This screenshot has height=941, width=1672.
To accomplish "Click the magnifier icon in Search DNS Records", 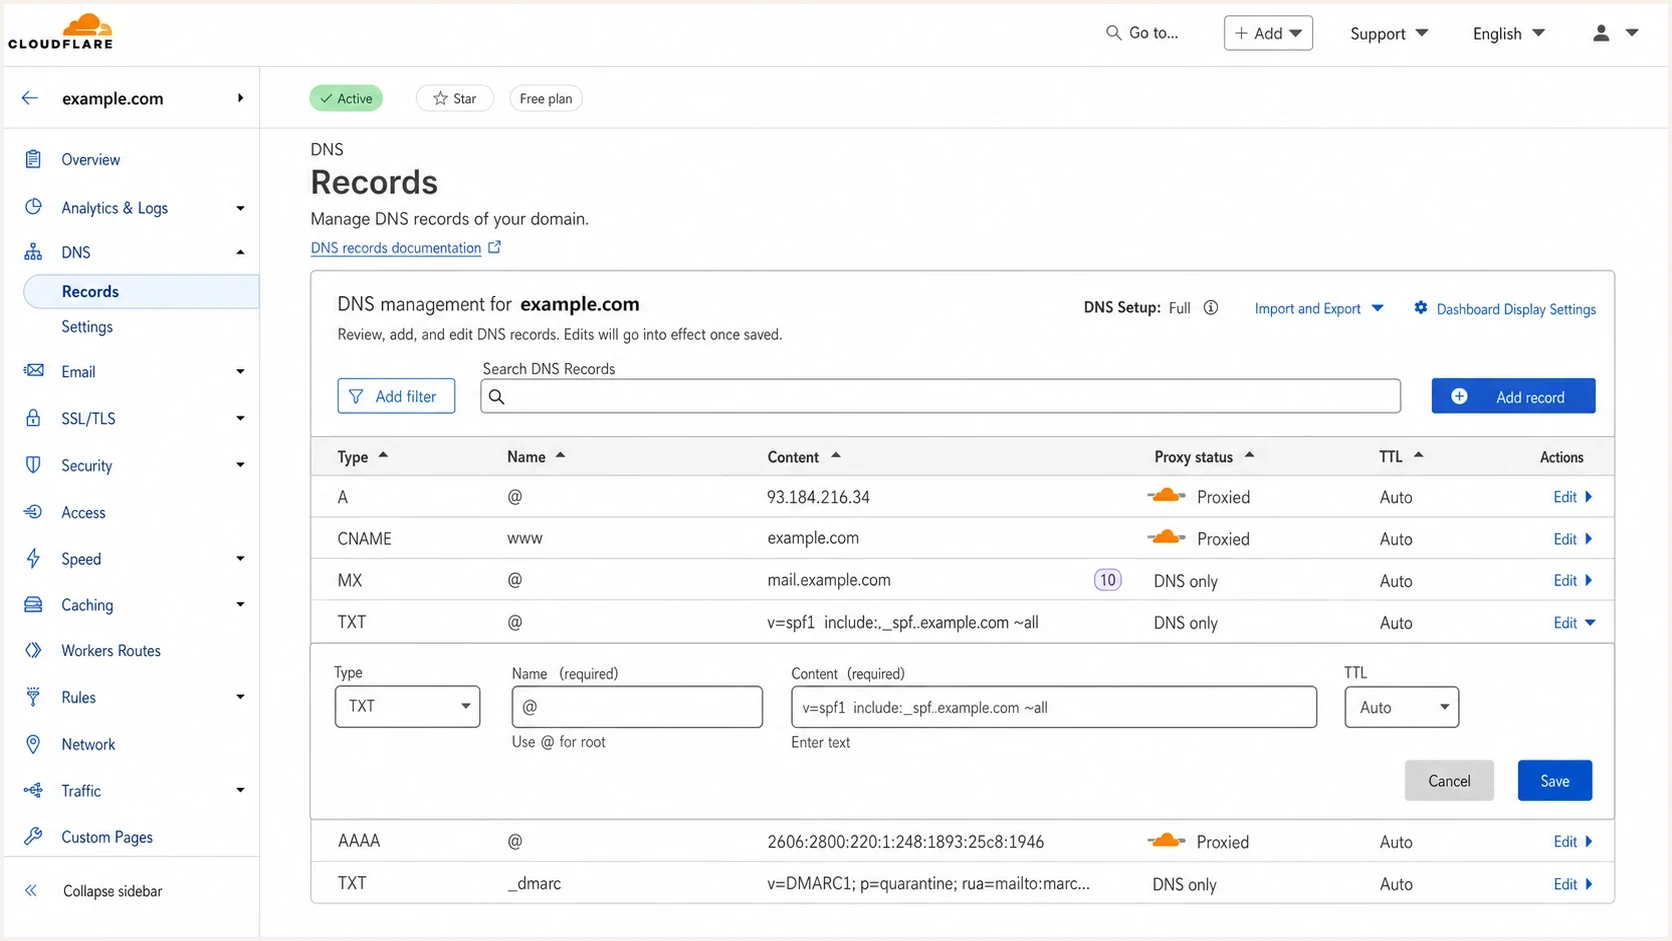I will pyautogui.click(x=496, y=397).
